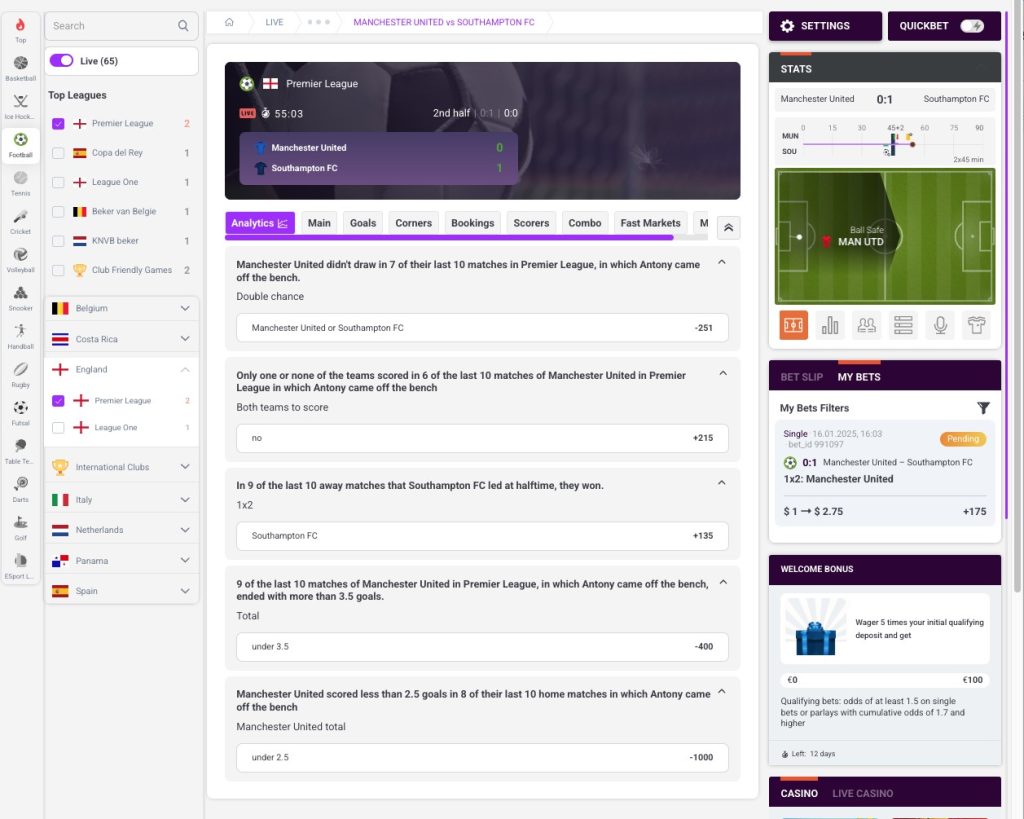Bet Manchester United or Southampton FC -251
Image resolution: width=1024 pixels, height=819 pixels.
click(482, 328)
